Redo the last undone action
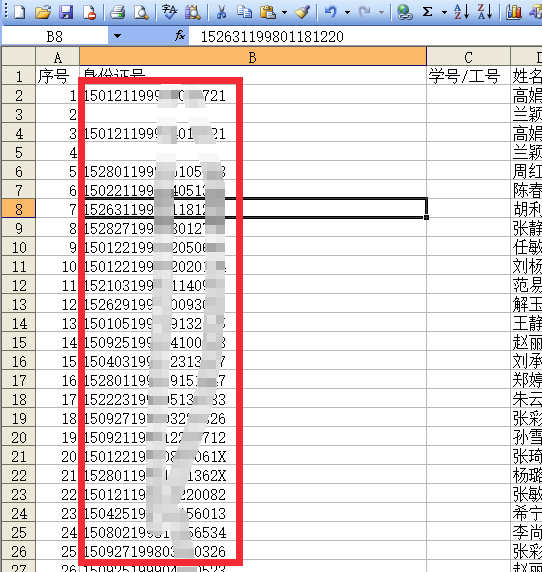Image resolution: width=542 pixels, height=572 pixels. pyautogui.click(x=364, y=12)
